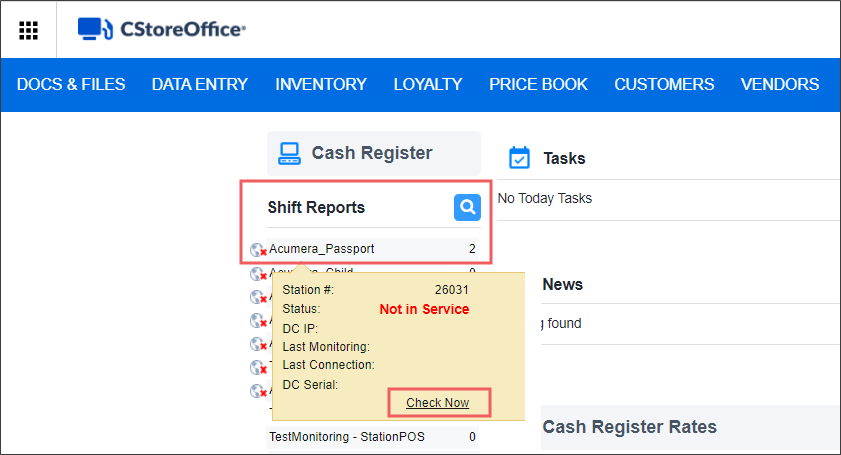Click the CStoreOffice logo
841x455 pixels.
coord(162,30)
